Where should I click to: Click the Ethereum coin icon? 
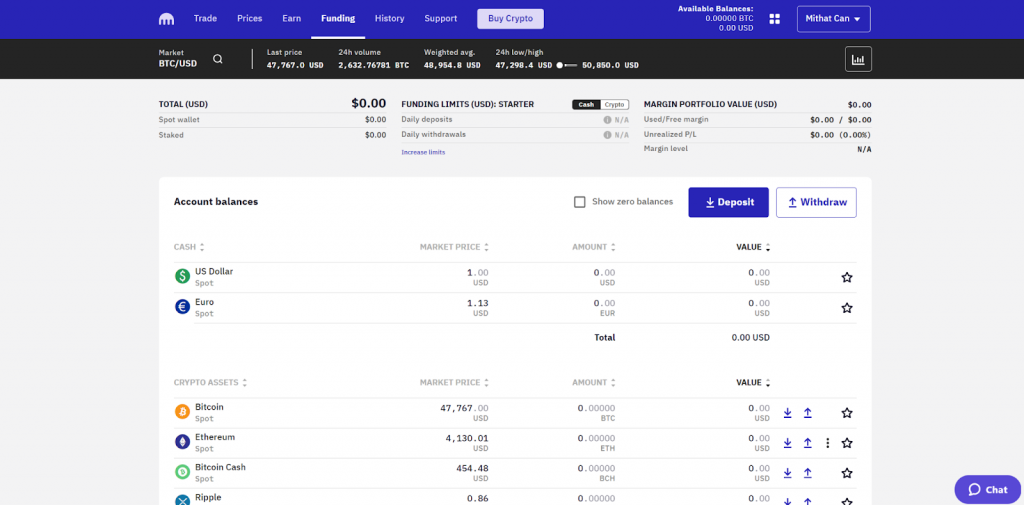(182, 442)
